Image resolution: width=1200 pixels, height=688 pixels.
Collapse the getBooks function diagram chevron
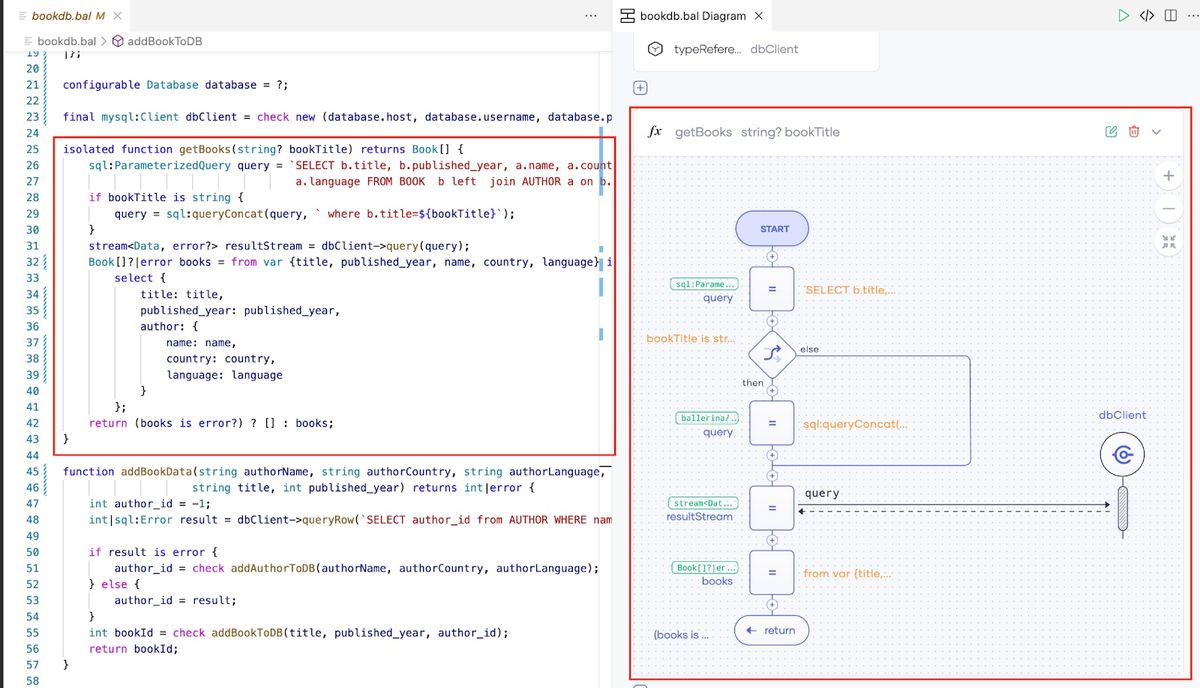point(1157,132)
